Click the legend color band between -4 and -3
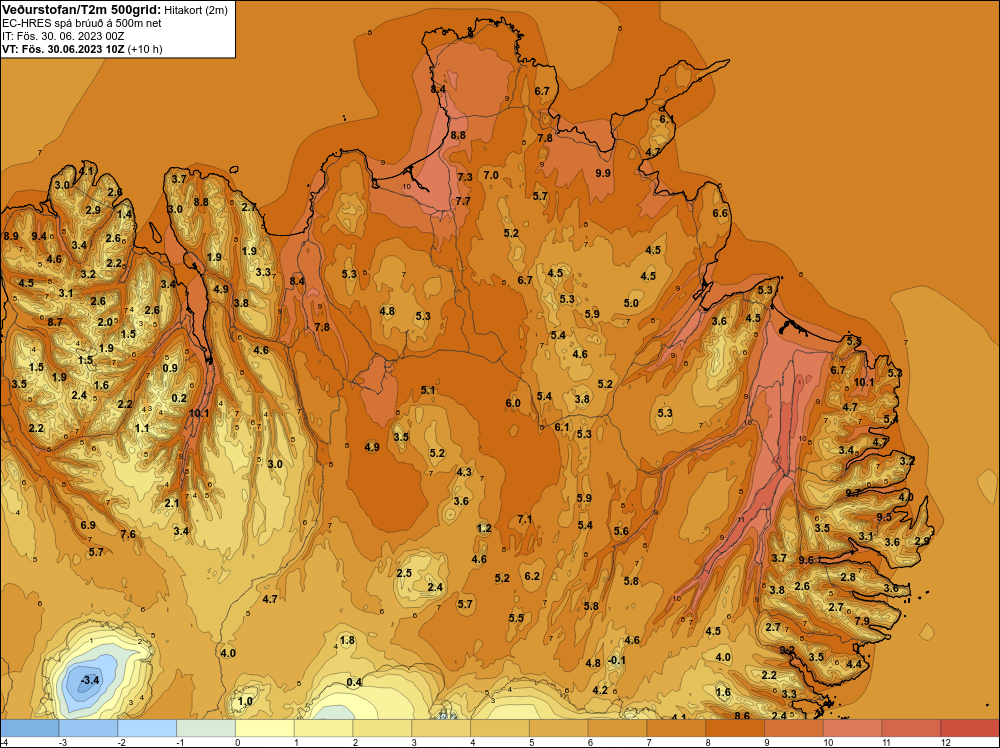Image resolution: width=1000 pixels, height=748 pixels. point(29,728)
